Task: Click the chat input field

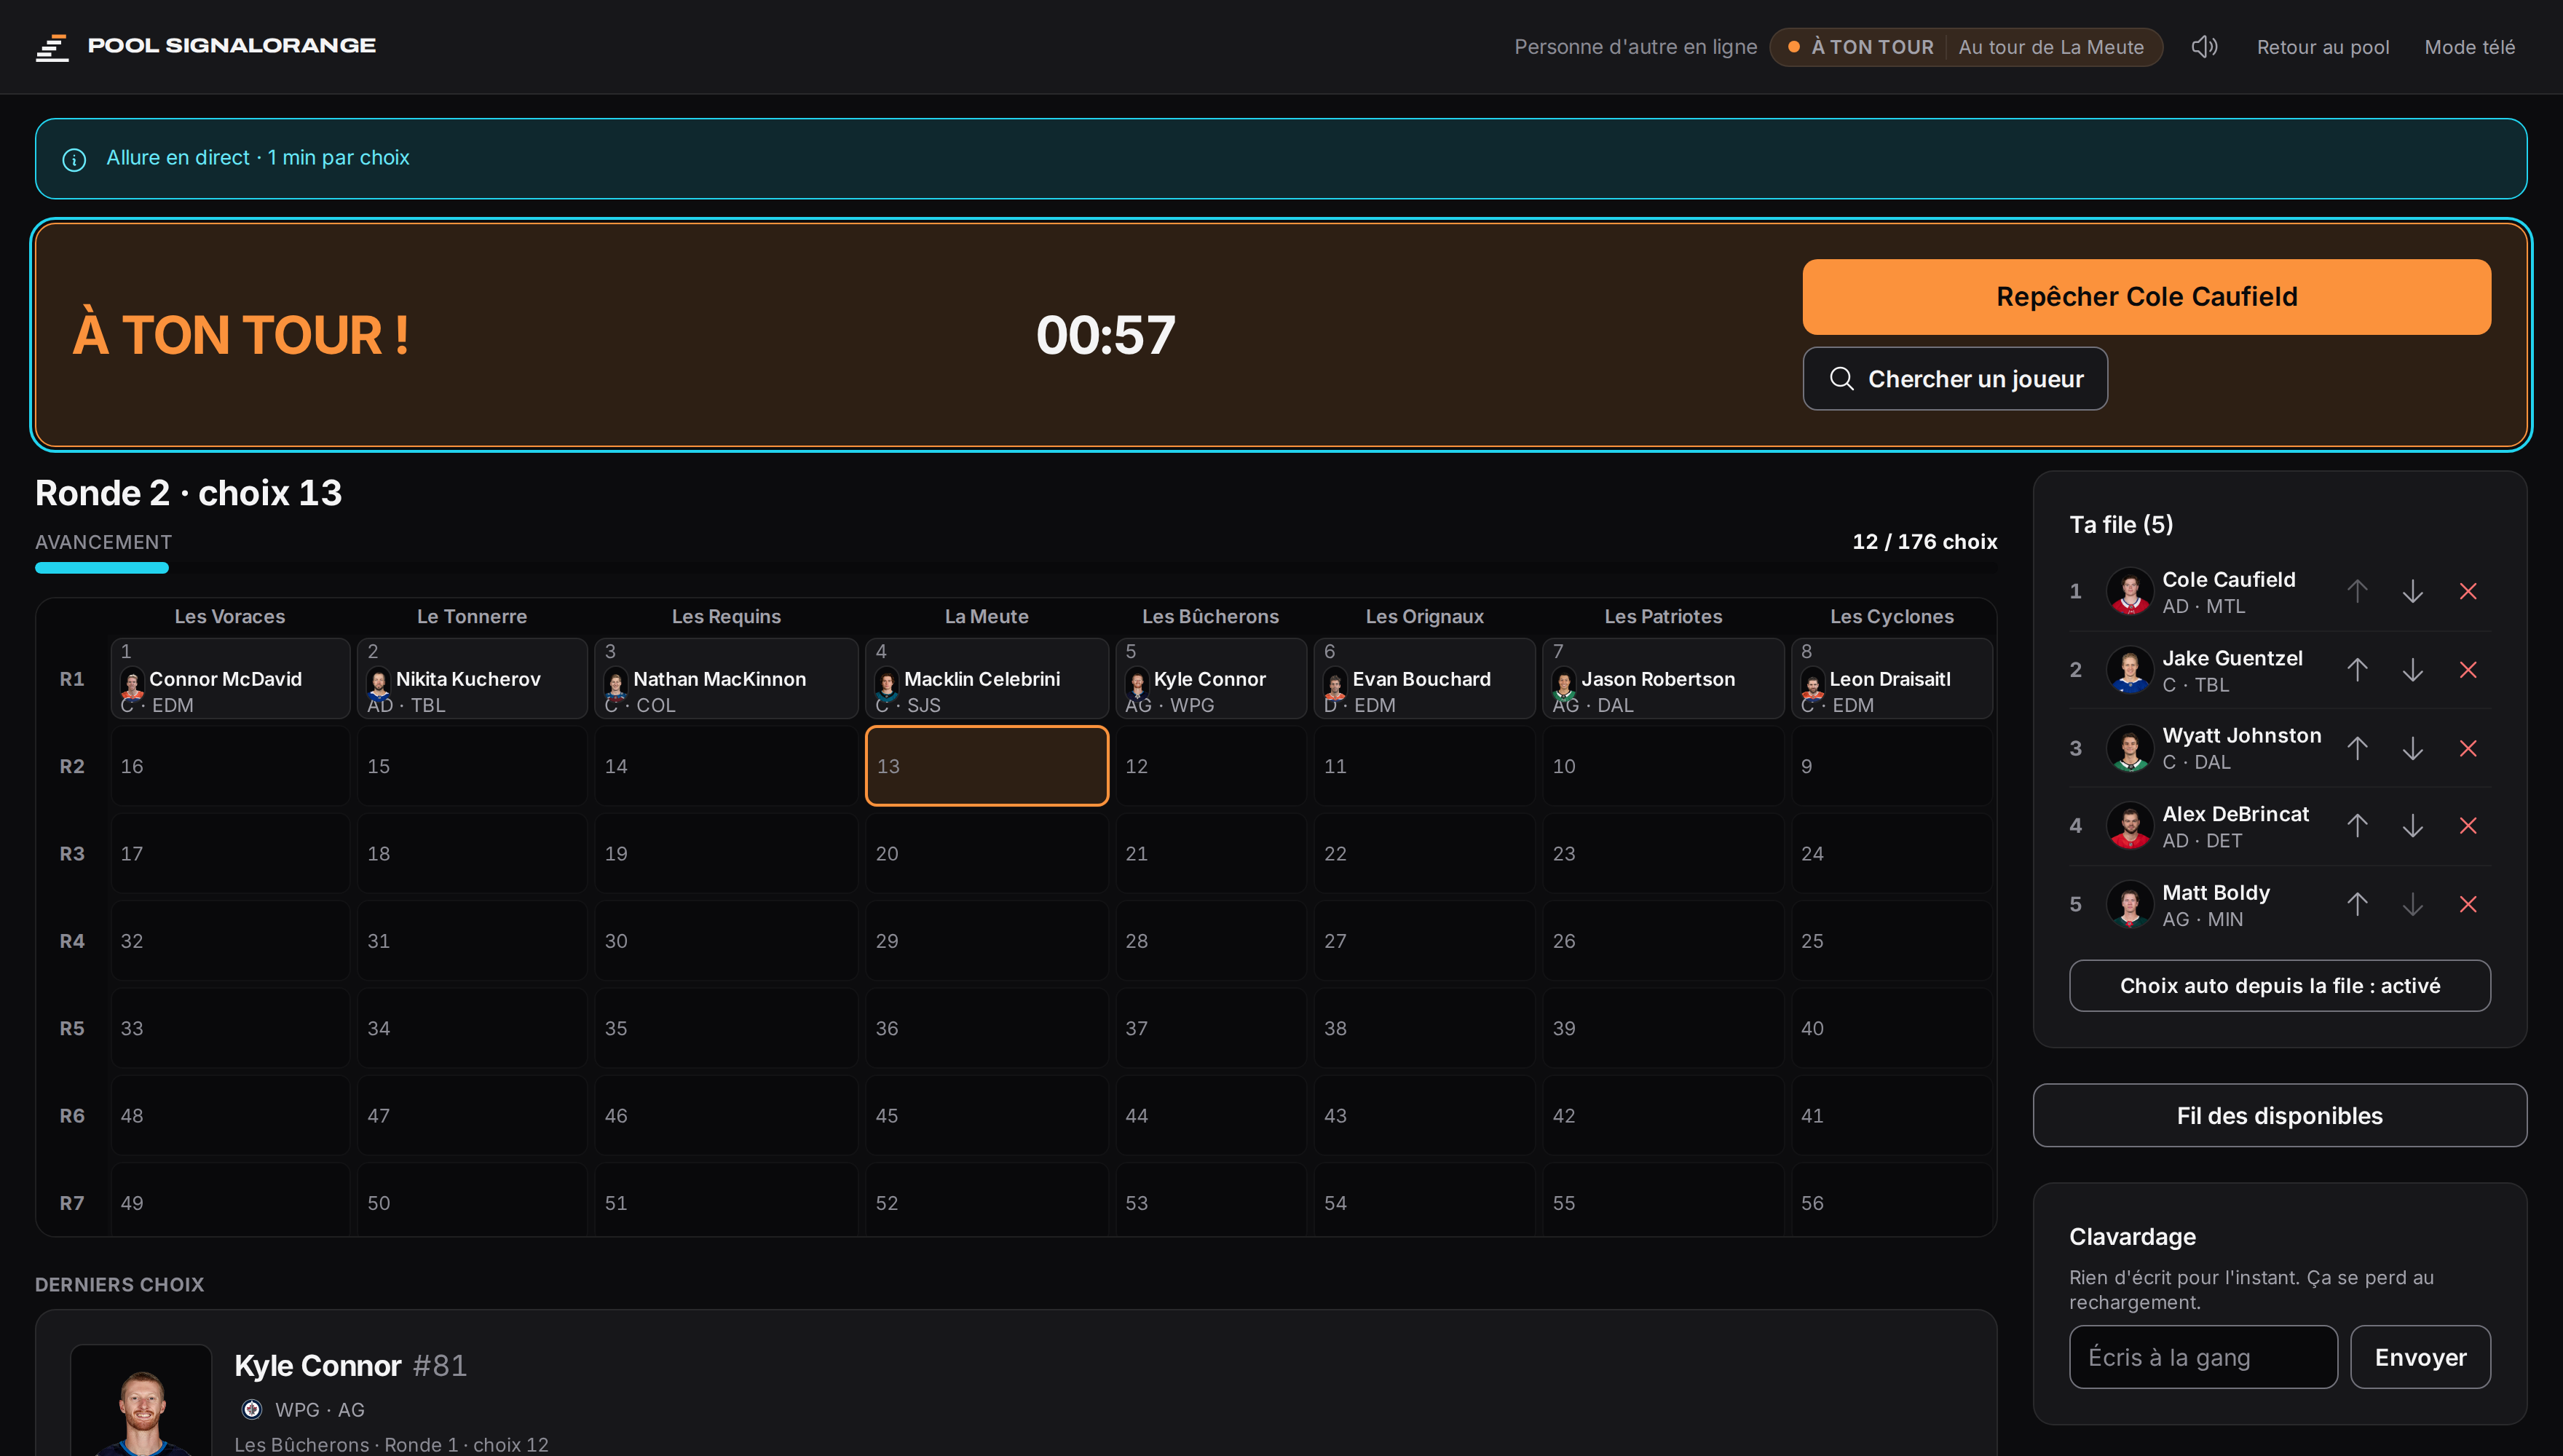Action: click(x=2203, y=1357)
